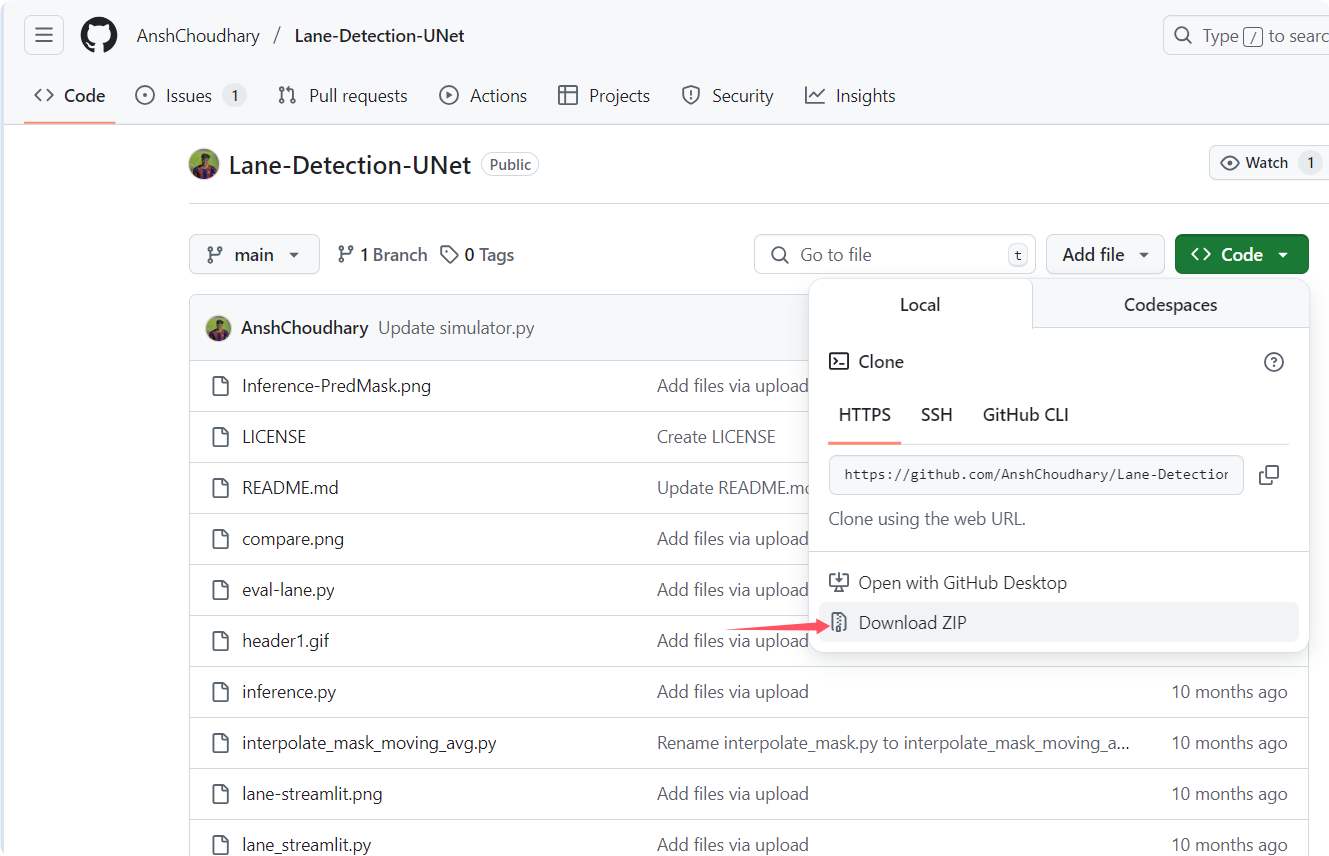Select the SSH clone tab
Viewport: 1329px width, 856px height.
coord(936,414)
